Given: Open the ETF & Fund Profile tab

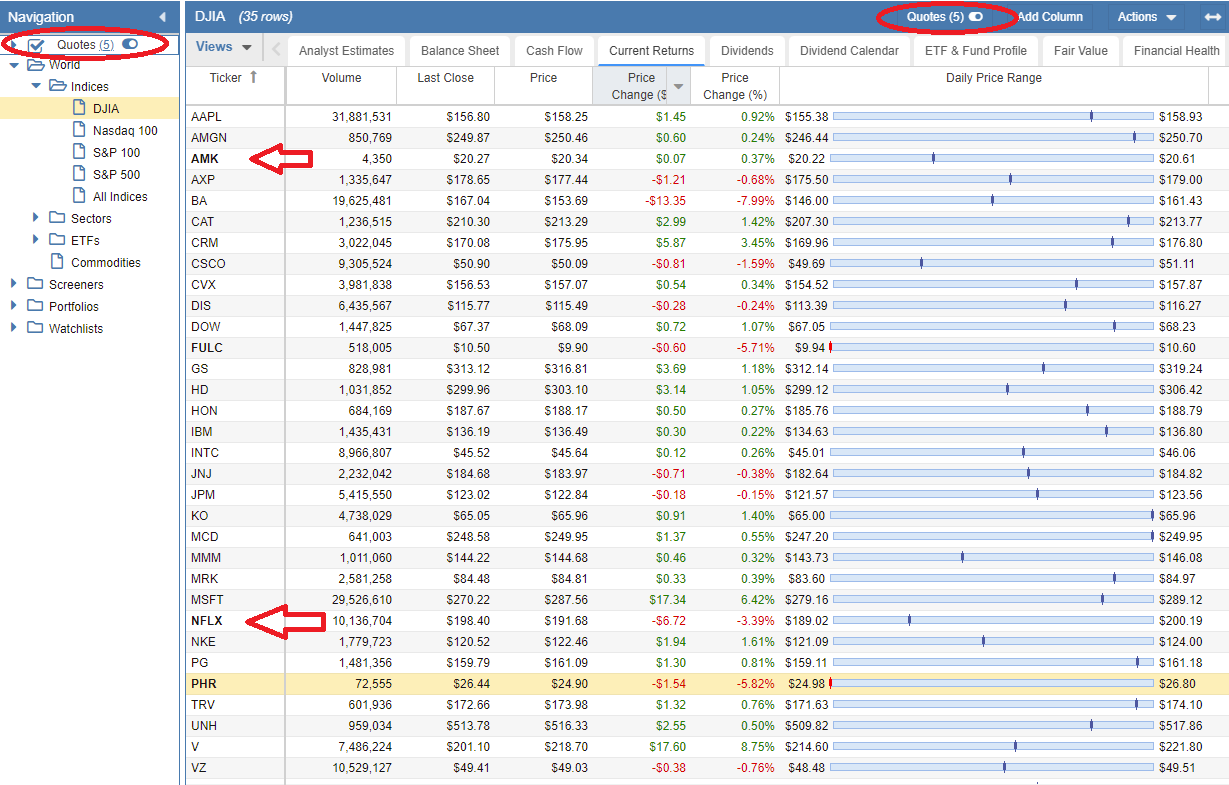Looking at the screenshot, I should [975, 51].
